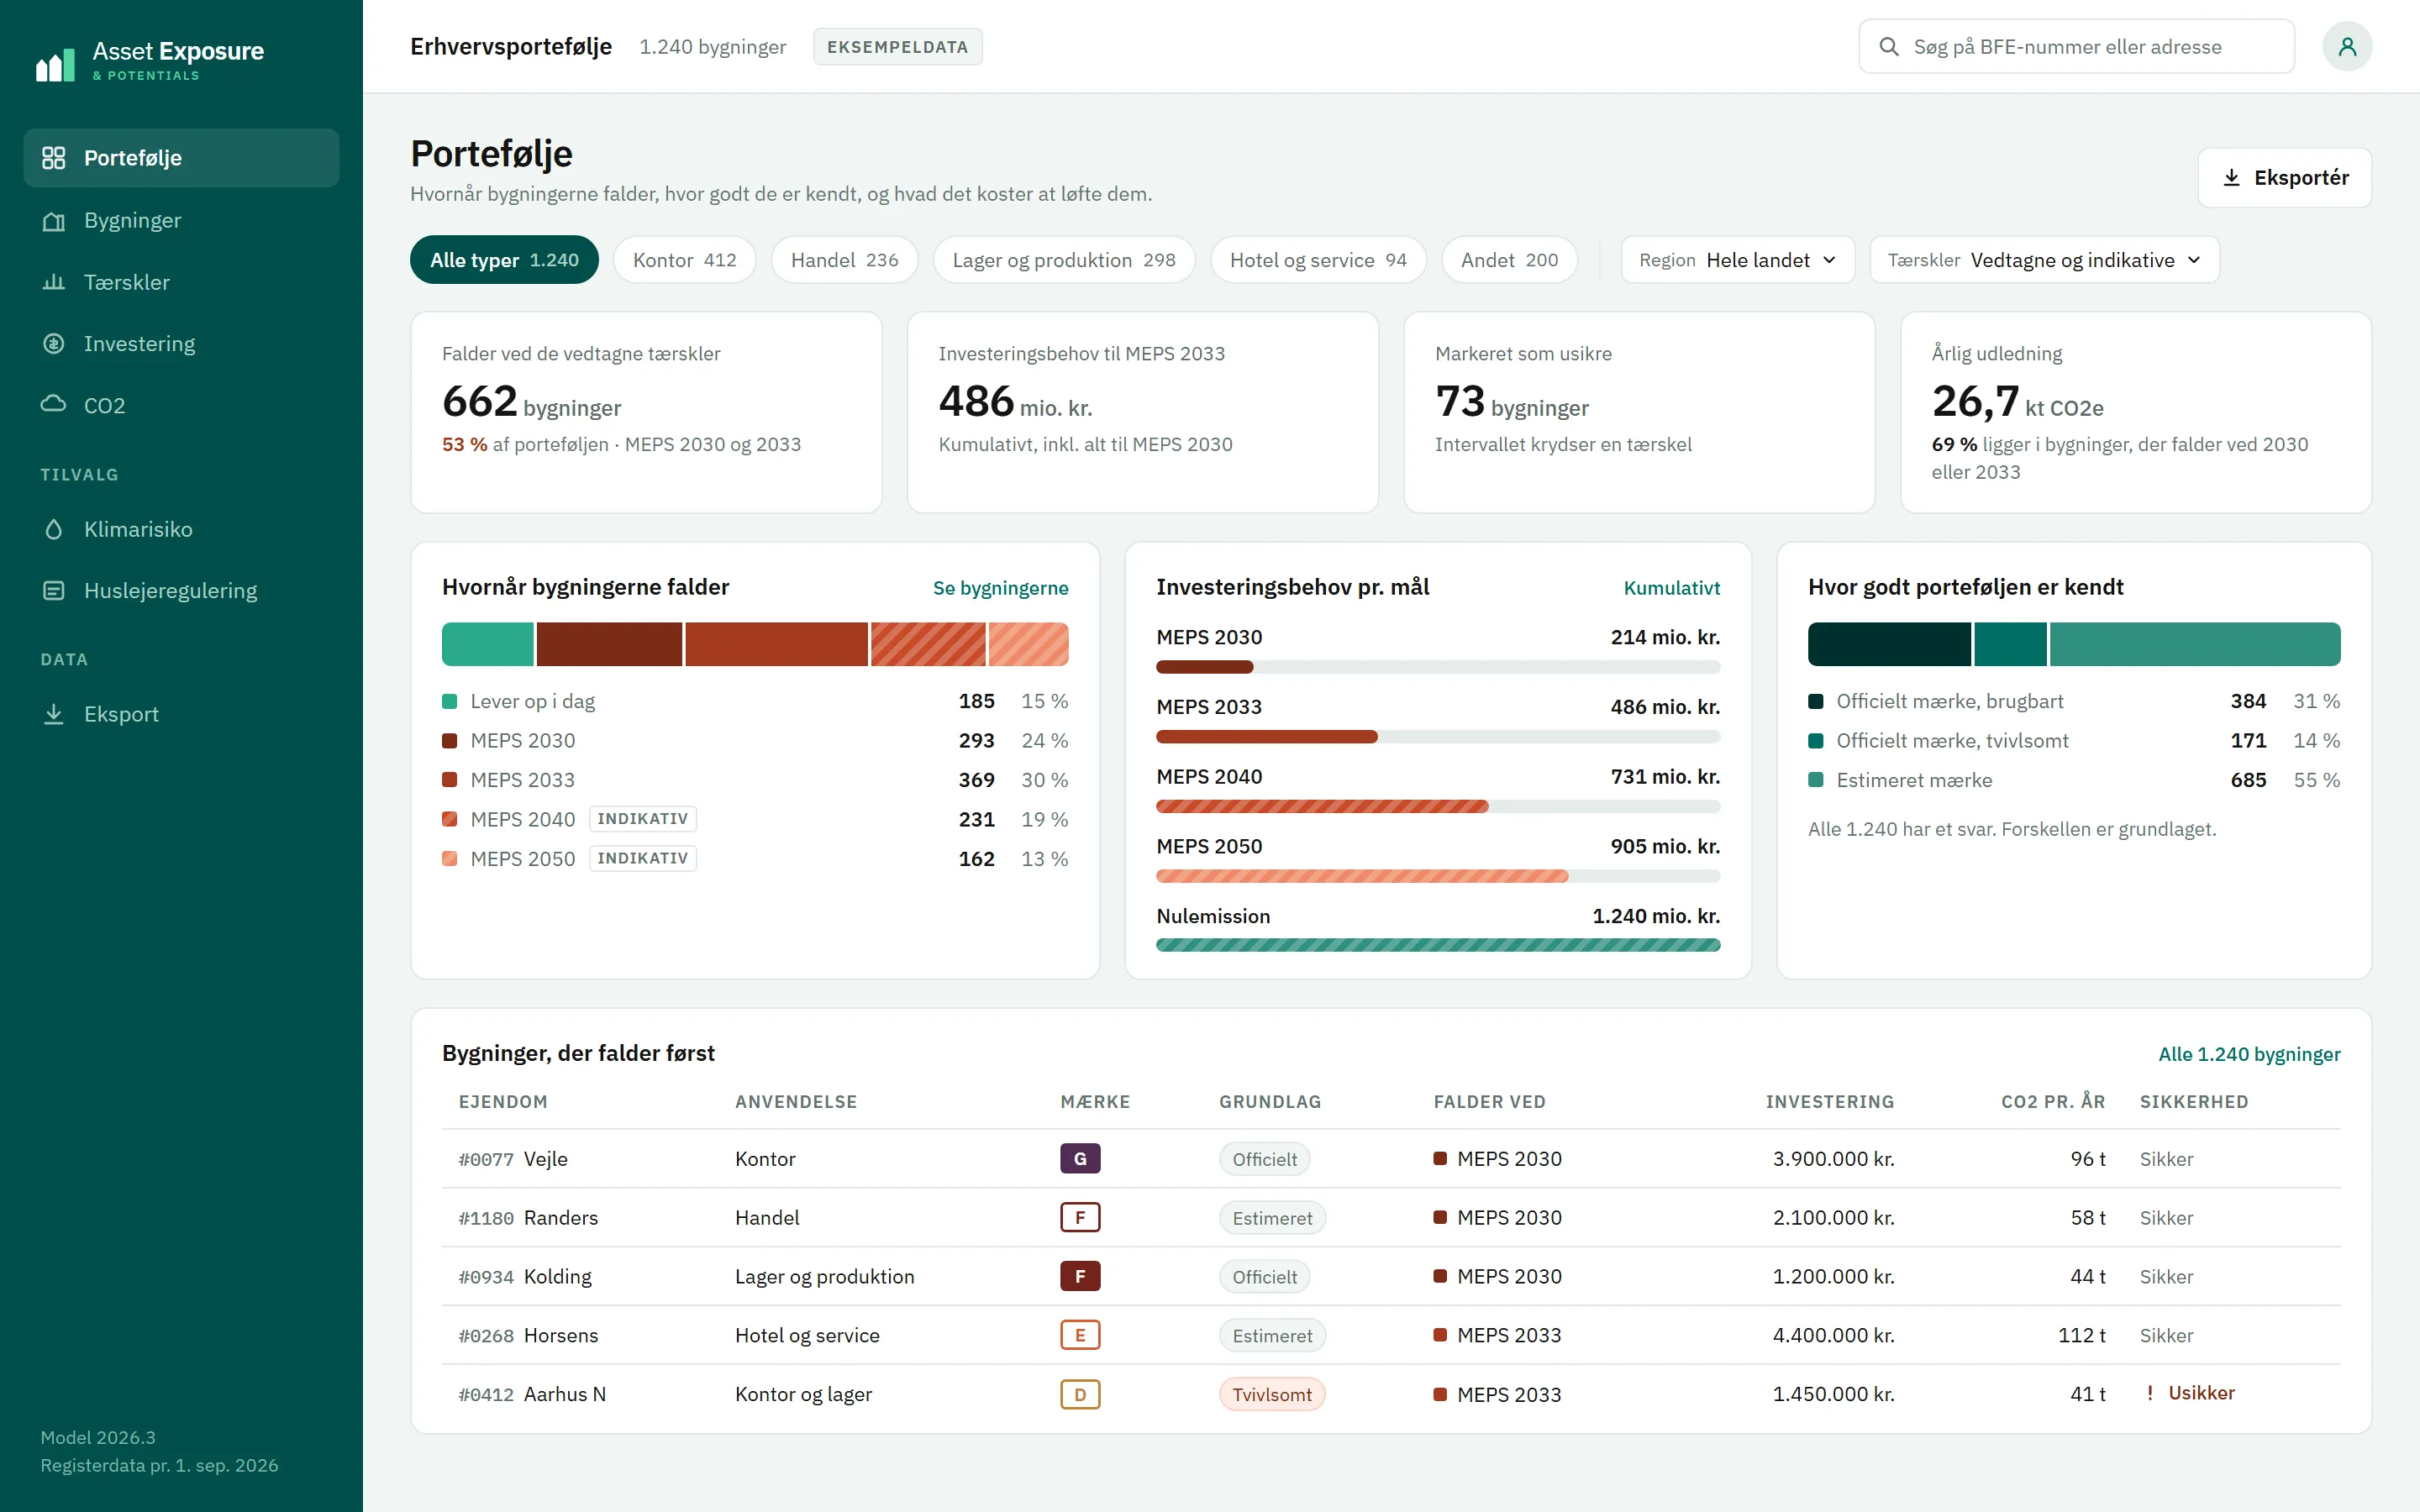
Task: Click the Officielt mærke, brugbart legend swatch
Action: [1816, 702]
